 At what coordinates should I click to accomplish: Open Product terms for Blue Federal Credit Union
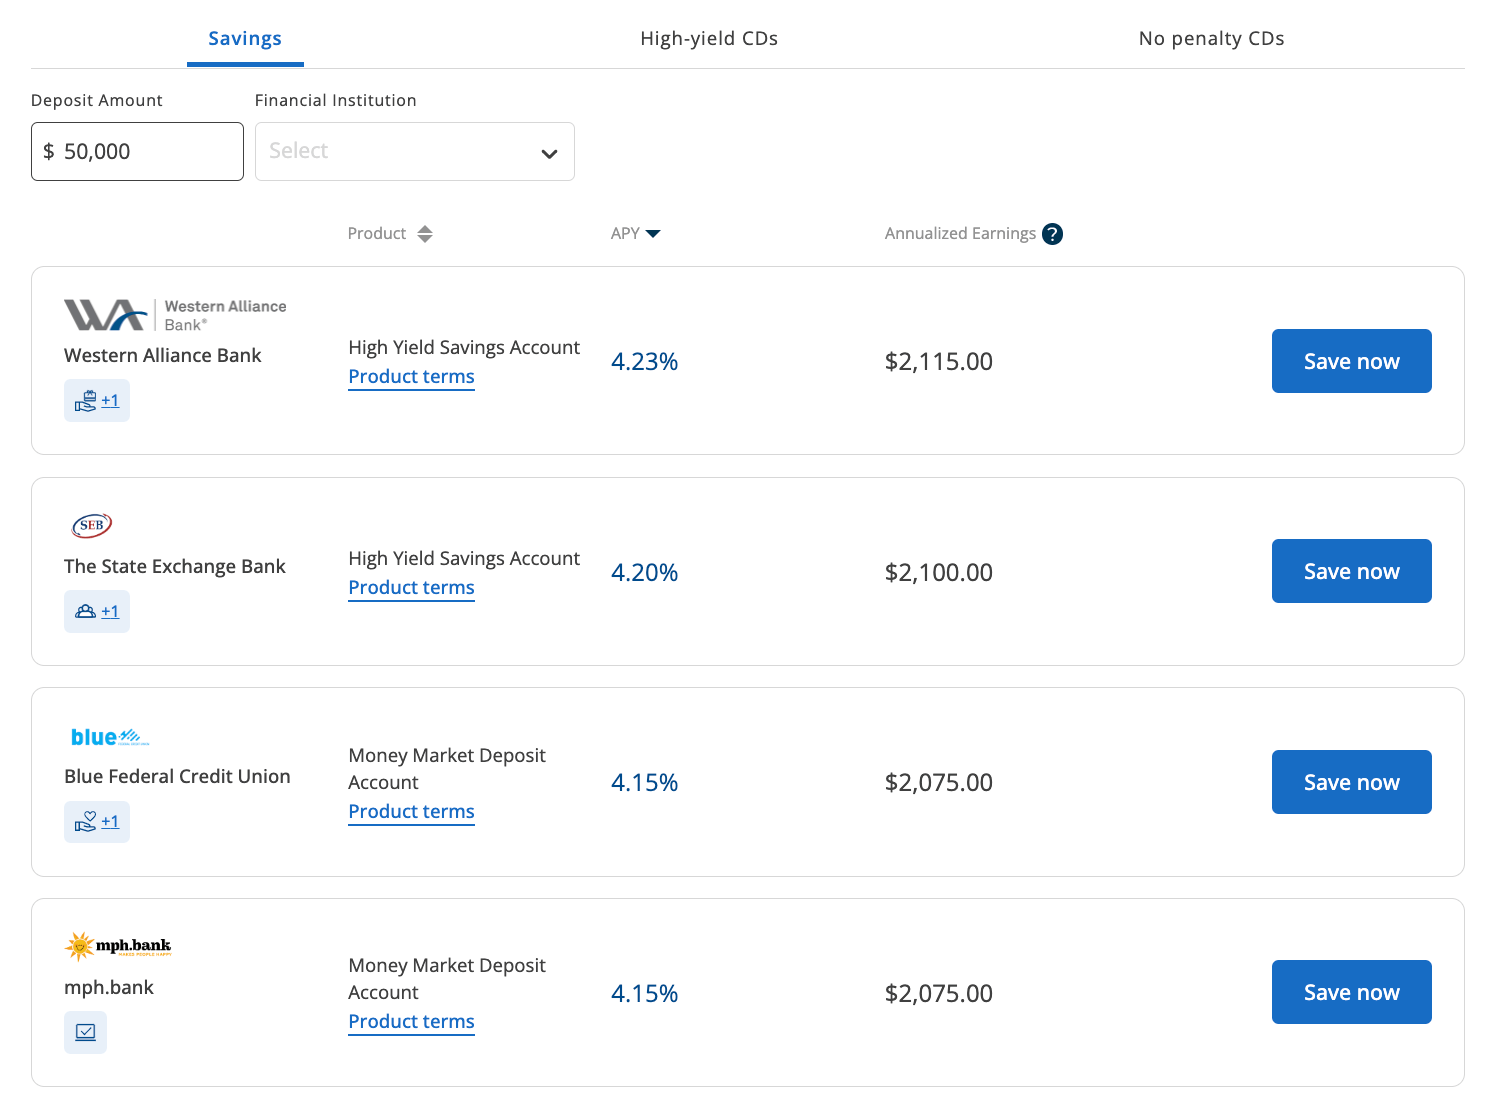pos(411,812)
